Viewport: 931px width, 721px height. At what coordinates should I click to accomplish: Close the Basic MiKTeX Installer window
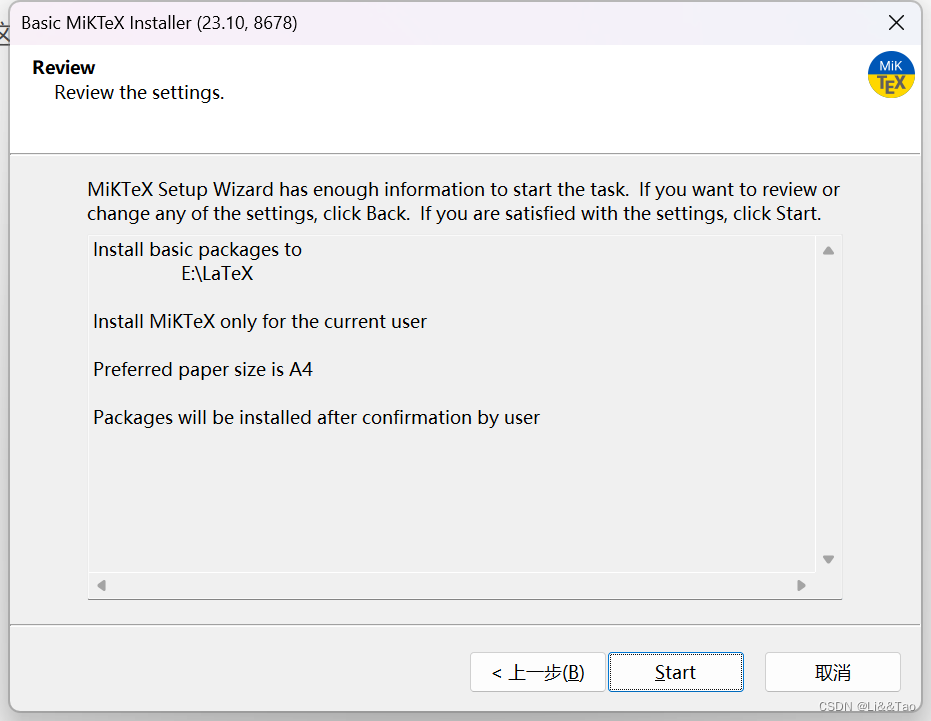[x=896, y=23]
